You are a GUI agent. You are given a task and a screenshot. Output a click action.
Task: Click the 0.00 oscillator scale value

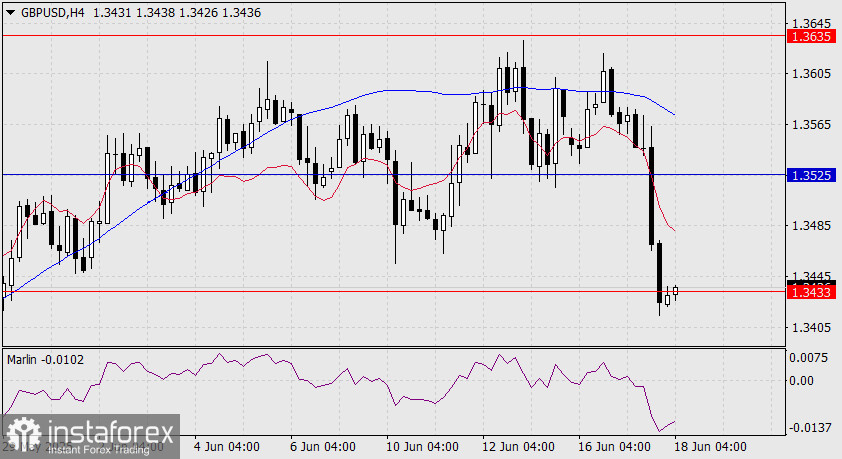click(x=802, y=381)
